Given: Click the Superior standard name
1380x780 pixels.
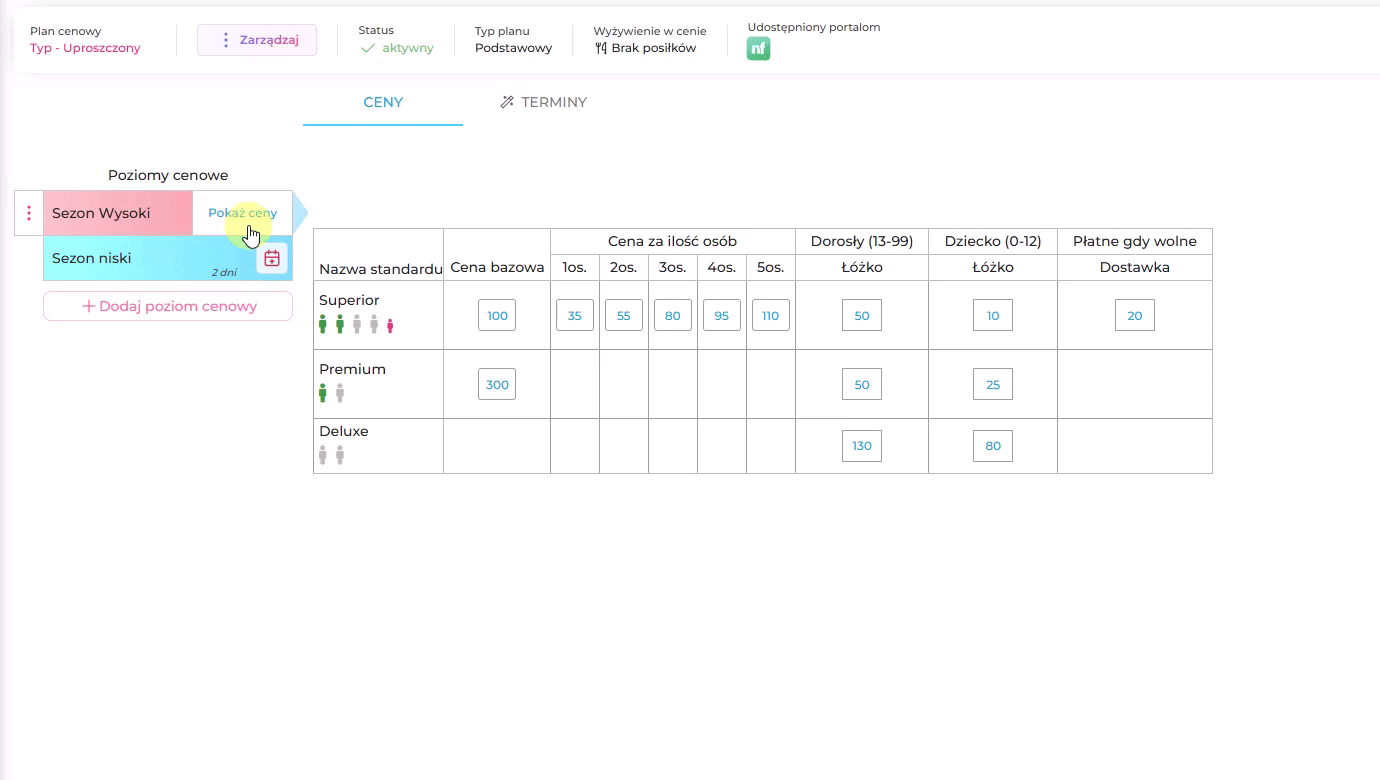Looking at the screenshot, I should tap(349, 300).
